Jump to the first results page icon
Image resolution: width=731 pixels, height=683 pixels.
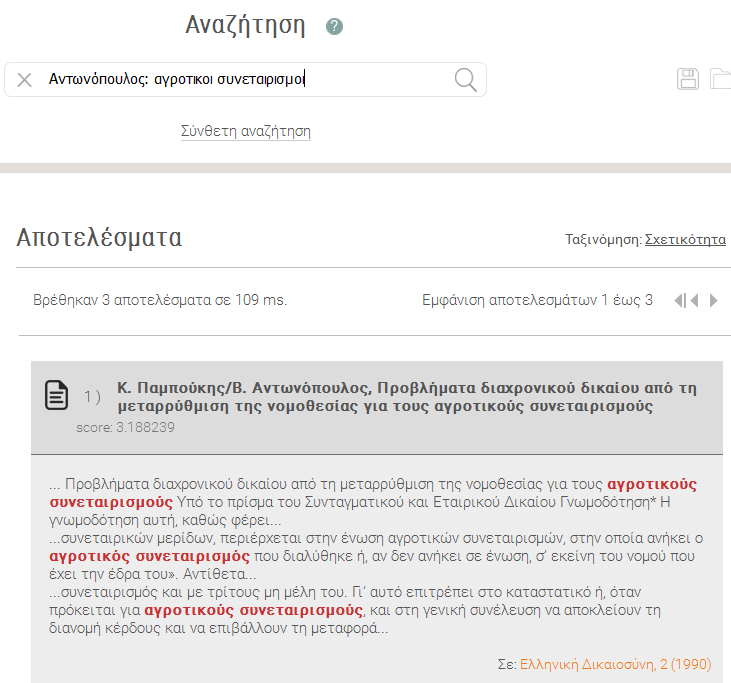pyautogui.click(x=680, y=300)
